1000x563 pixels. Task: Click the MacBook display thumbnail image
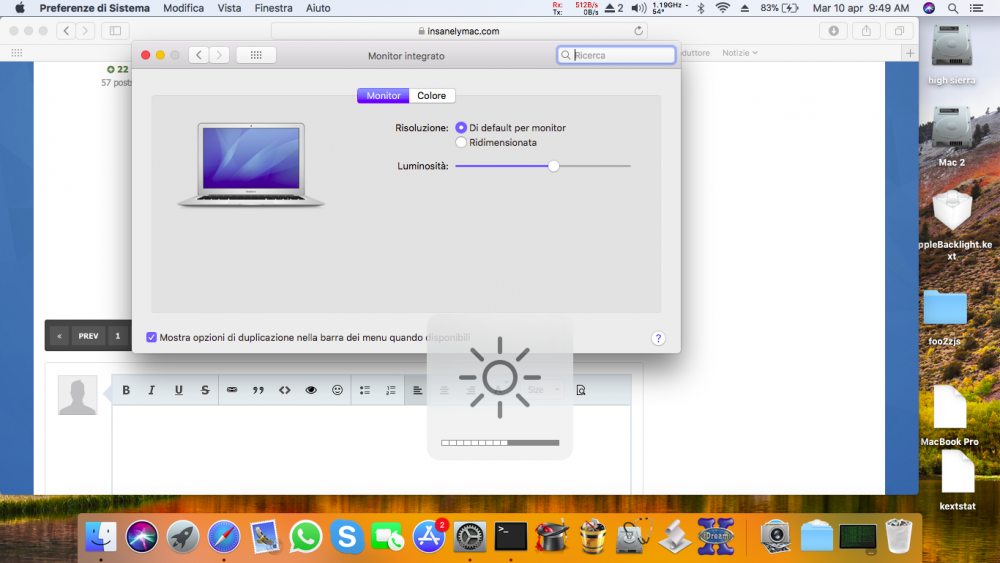click(251, 165)
